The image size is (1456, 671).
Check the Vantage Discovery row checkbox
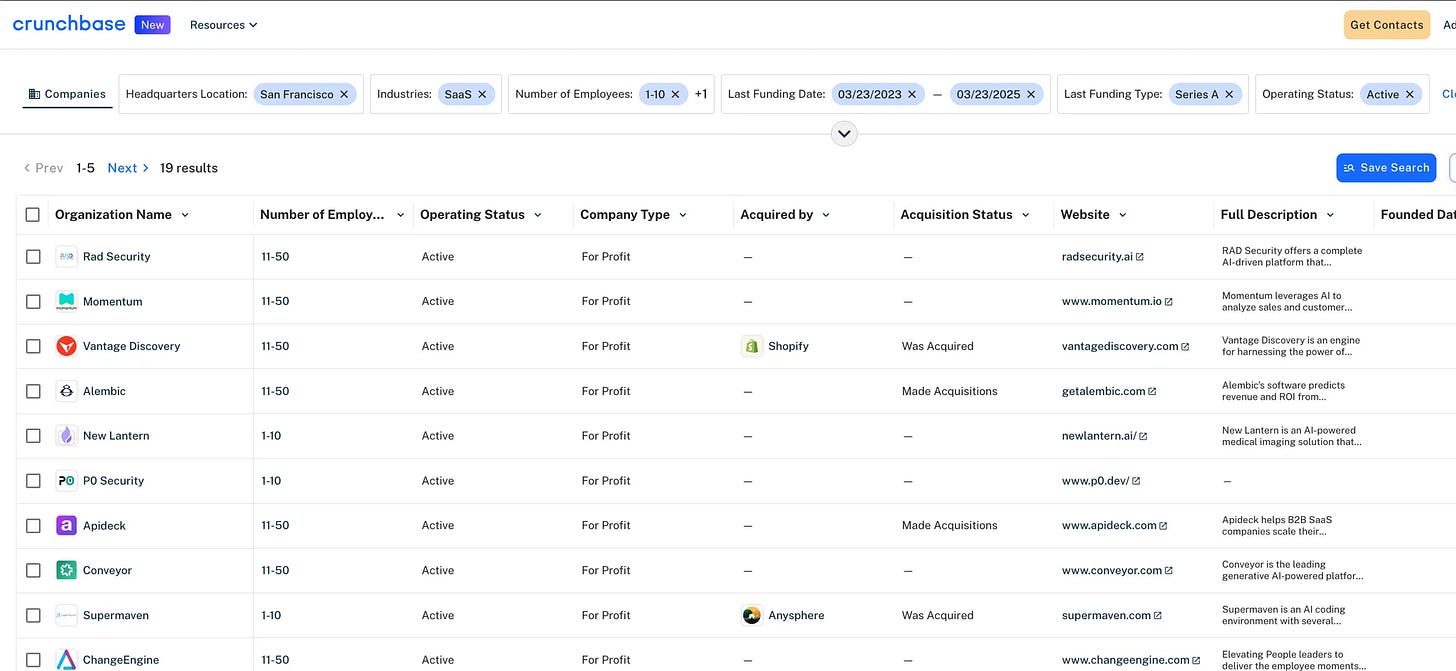click(33, 346)
